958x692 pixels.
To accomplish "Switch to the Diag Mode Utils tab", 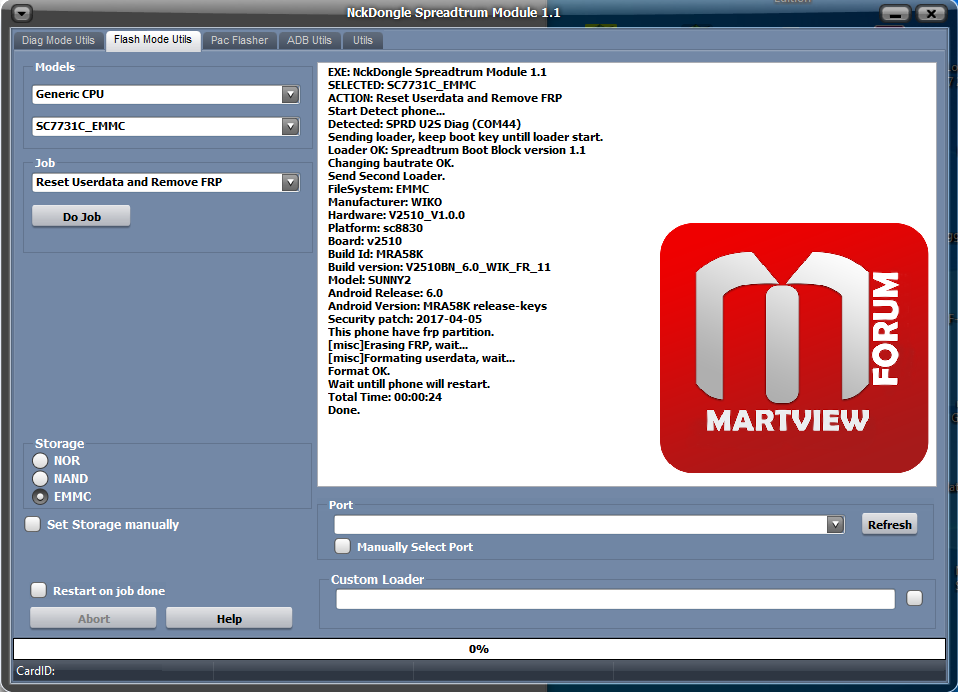I will [59, 40].
